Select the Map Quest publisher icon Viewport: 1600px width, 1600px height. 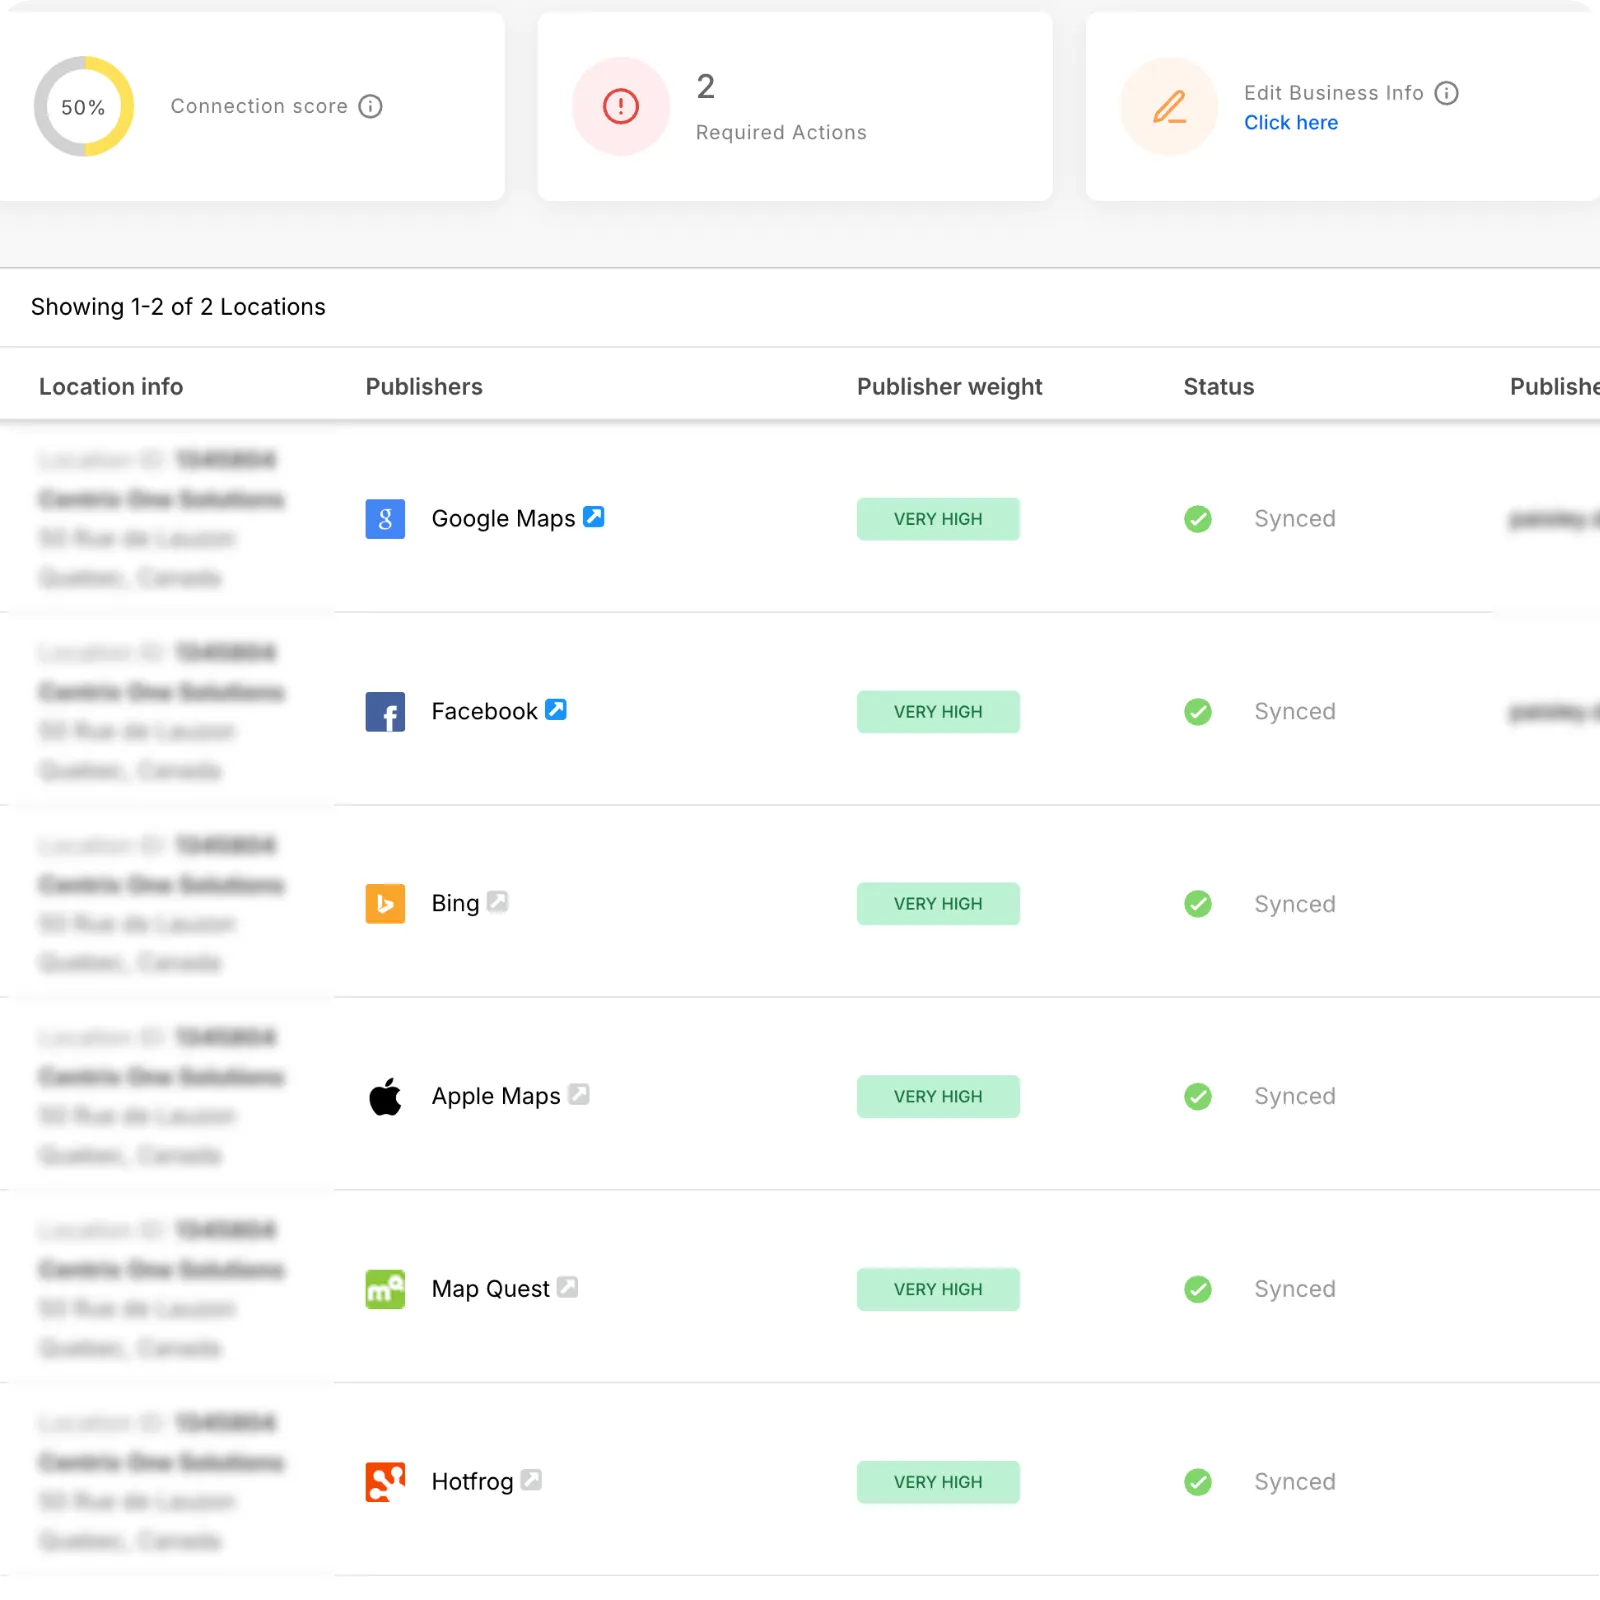[x=385, y=1289]
